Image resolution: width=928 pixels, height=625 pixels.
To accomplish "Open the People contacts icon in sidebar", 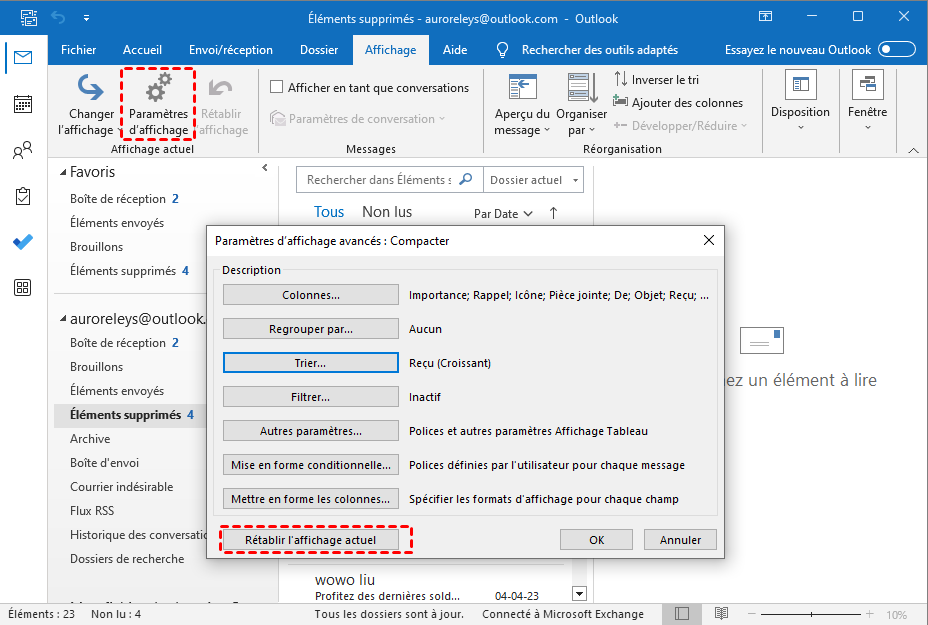I will tap(22, 151).
